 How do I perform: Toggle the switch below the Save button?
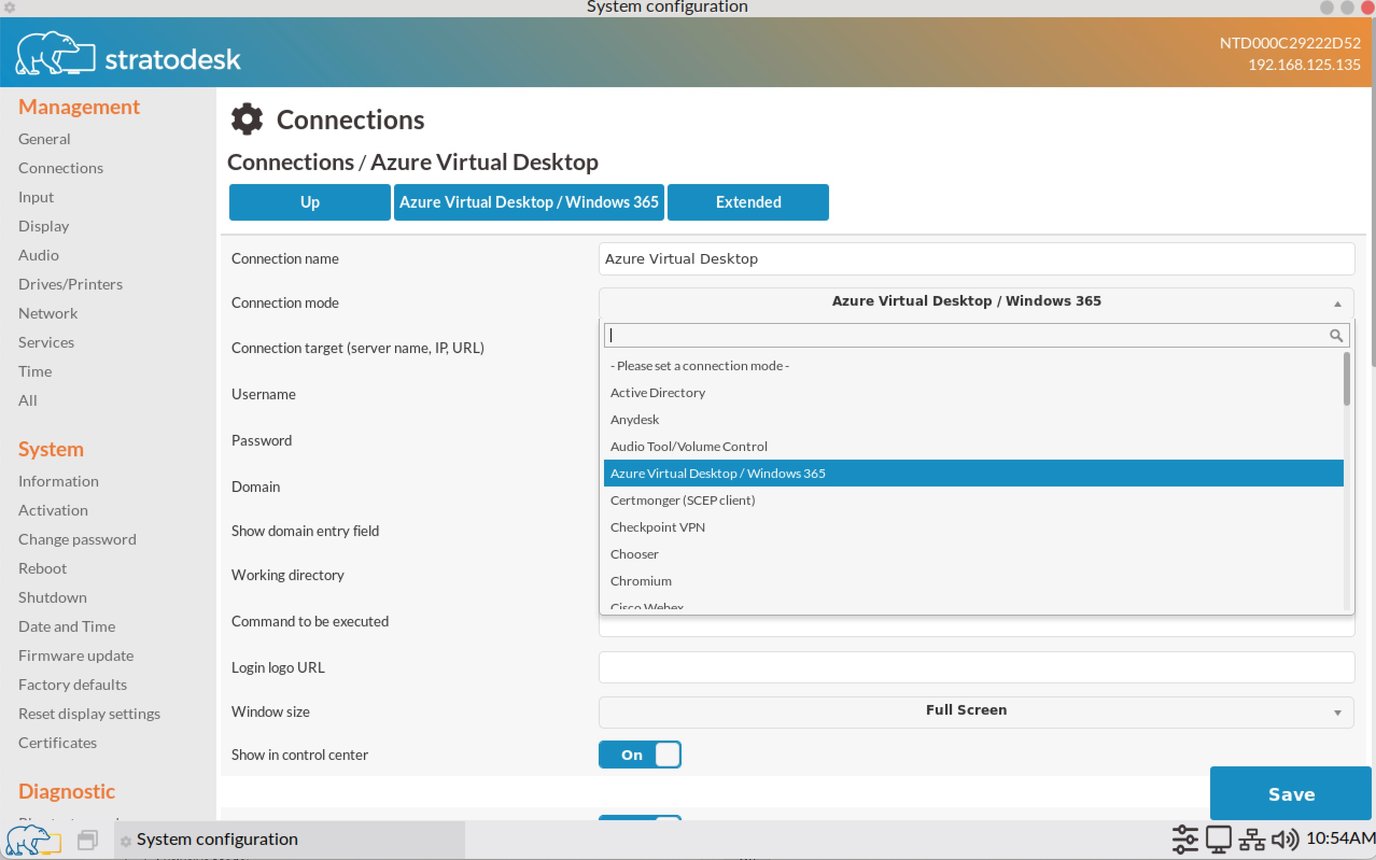tap(640, 820)
